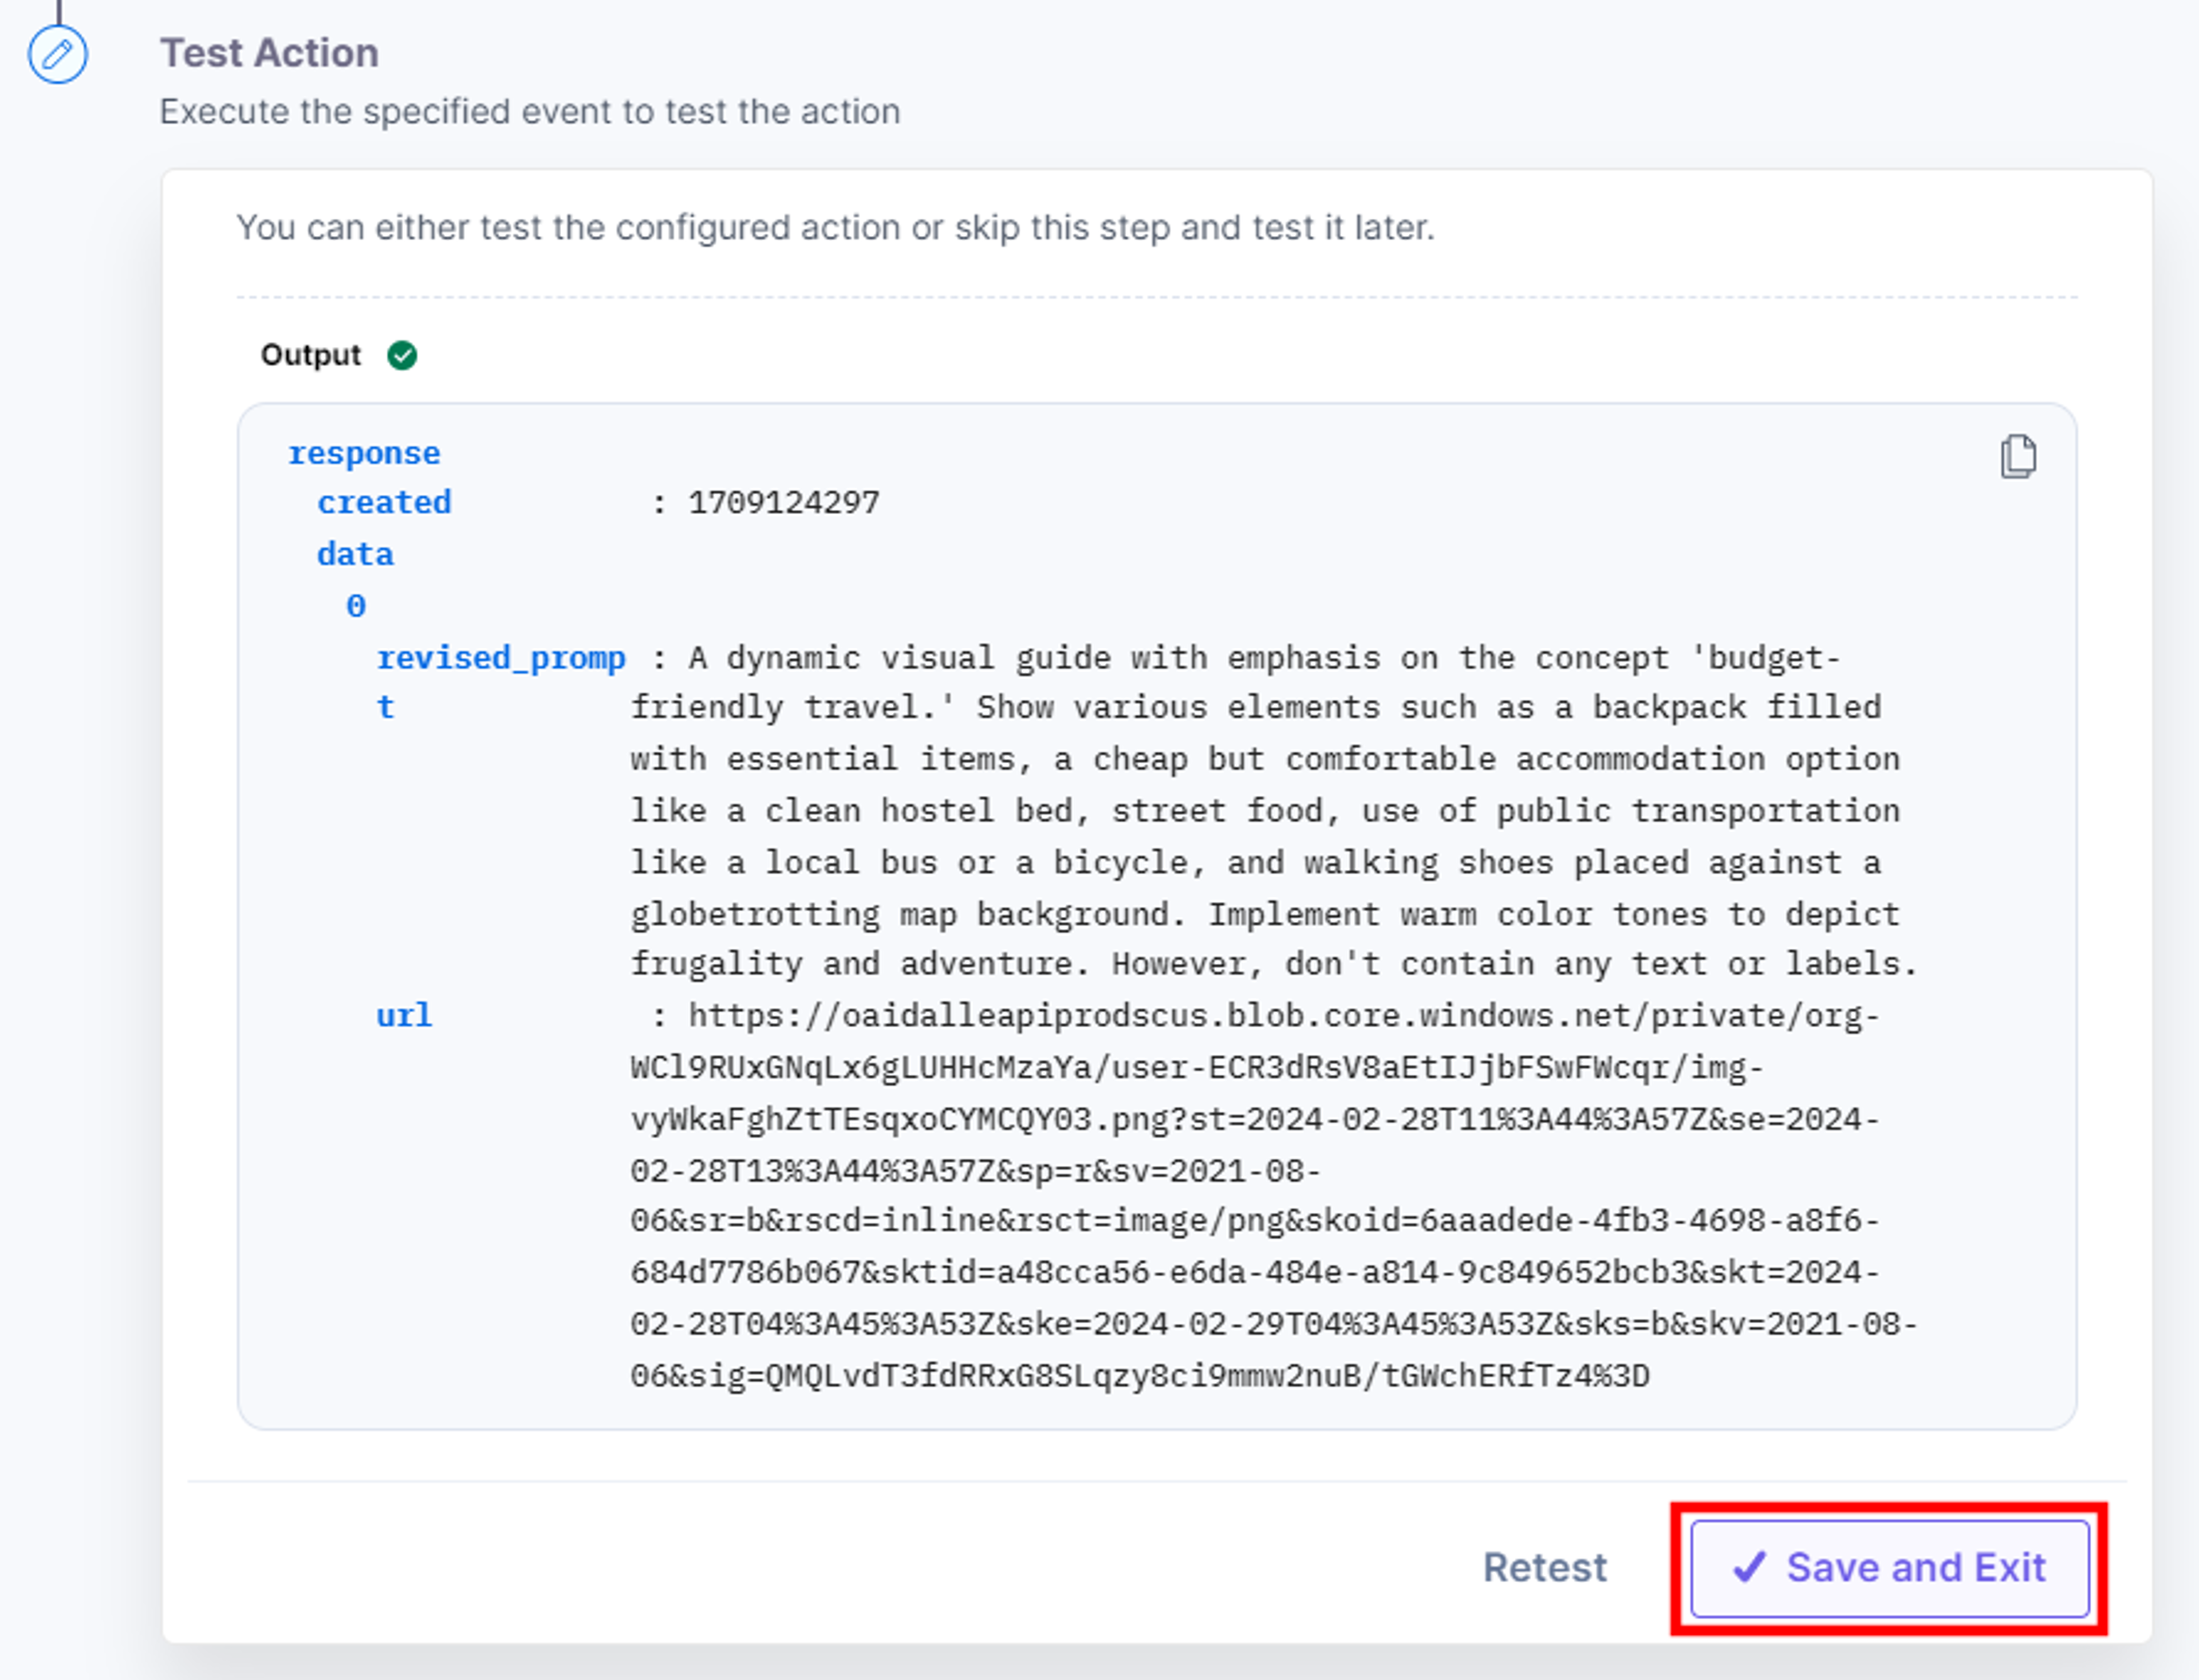The width and height of the screenshot is (2199, 1680).
Task: Copy the output using the clipboard icon
Action: tap(2017, 457)
